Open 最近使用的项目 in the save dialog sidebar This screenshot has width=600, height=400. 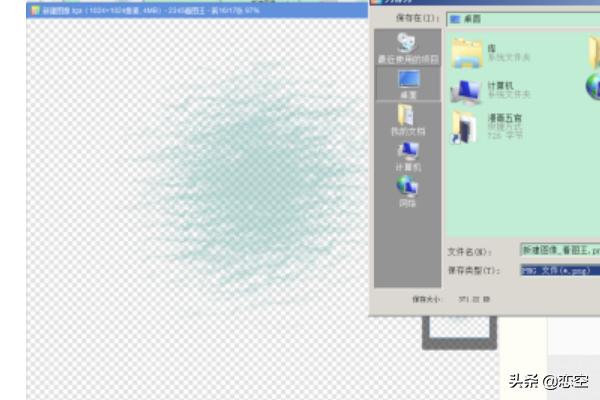[x=408, y=49]
